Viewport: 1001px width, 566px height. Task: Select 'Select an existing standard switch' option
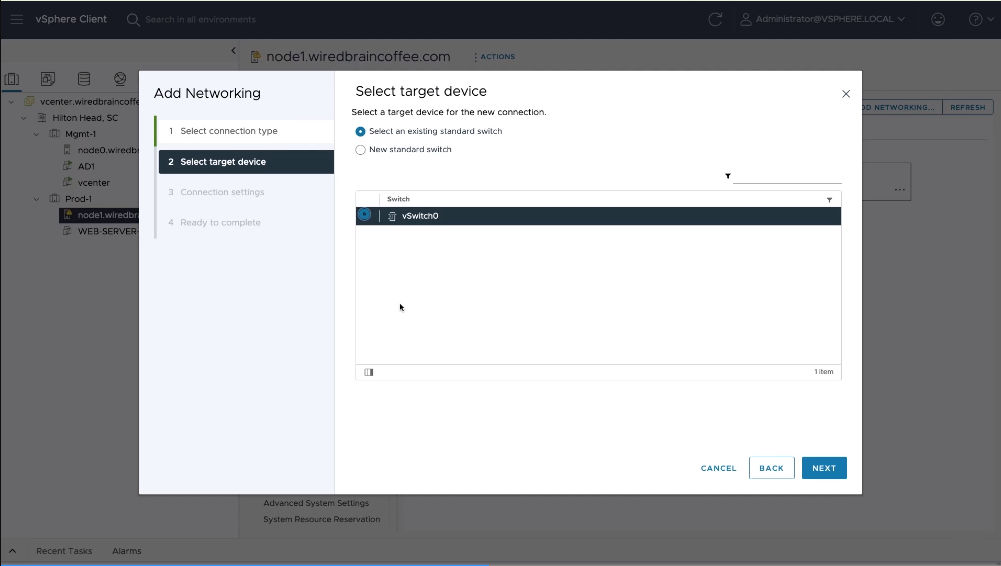pos(361,131)
